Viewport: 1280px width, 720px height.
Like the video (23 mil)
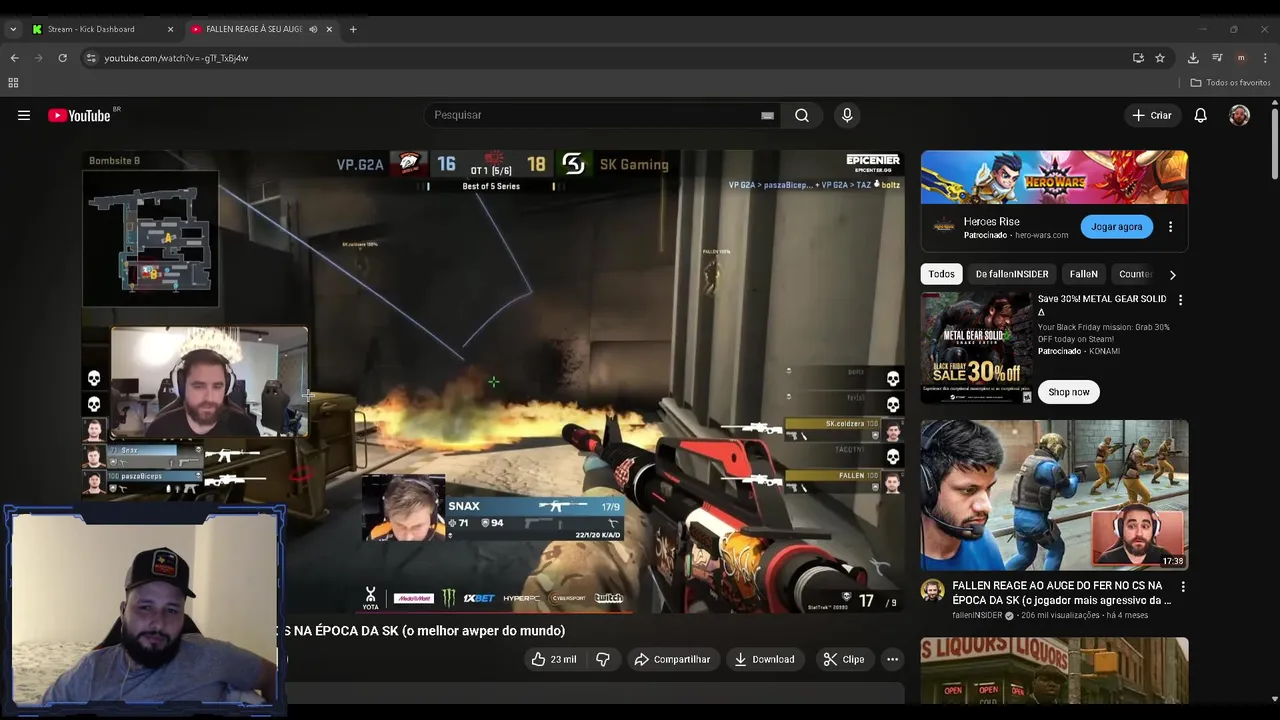tap(553, 659)
